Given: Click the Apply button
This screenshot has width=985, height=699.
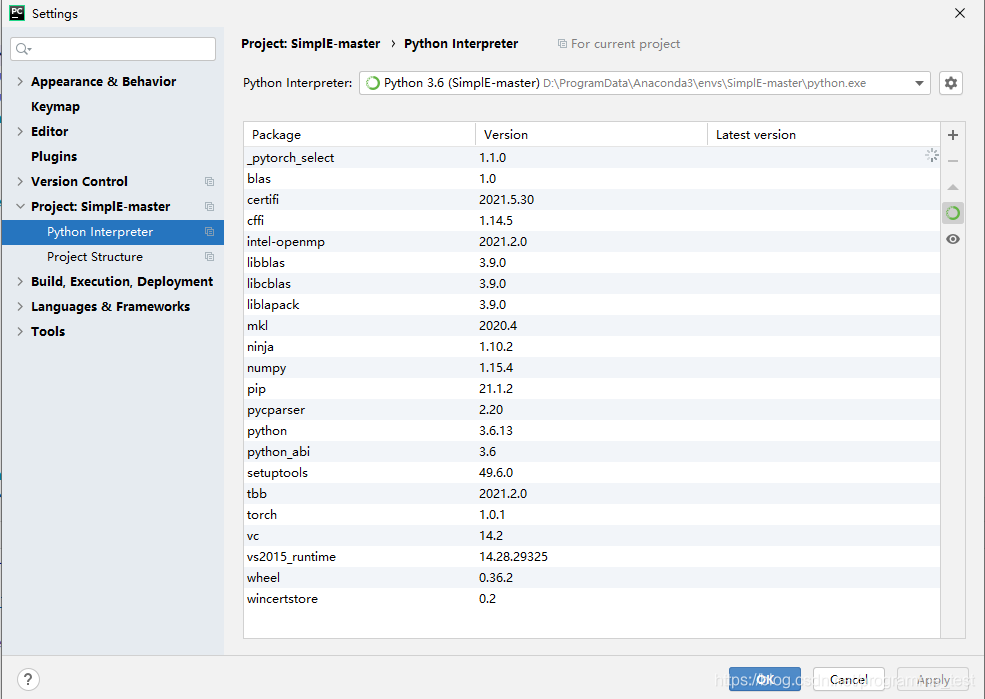Looking at the screenshot, I should [x=933, y=679].
